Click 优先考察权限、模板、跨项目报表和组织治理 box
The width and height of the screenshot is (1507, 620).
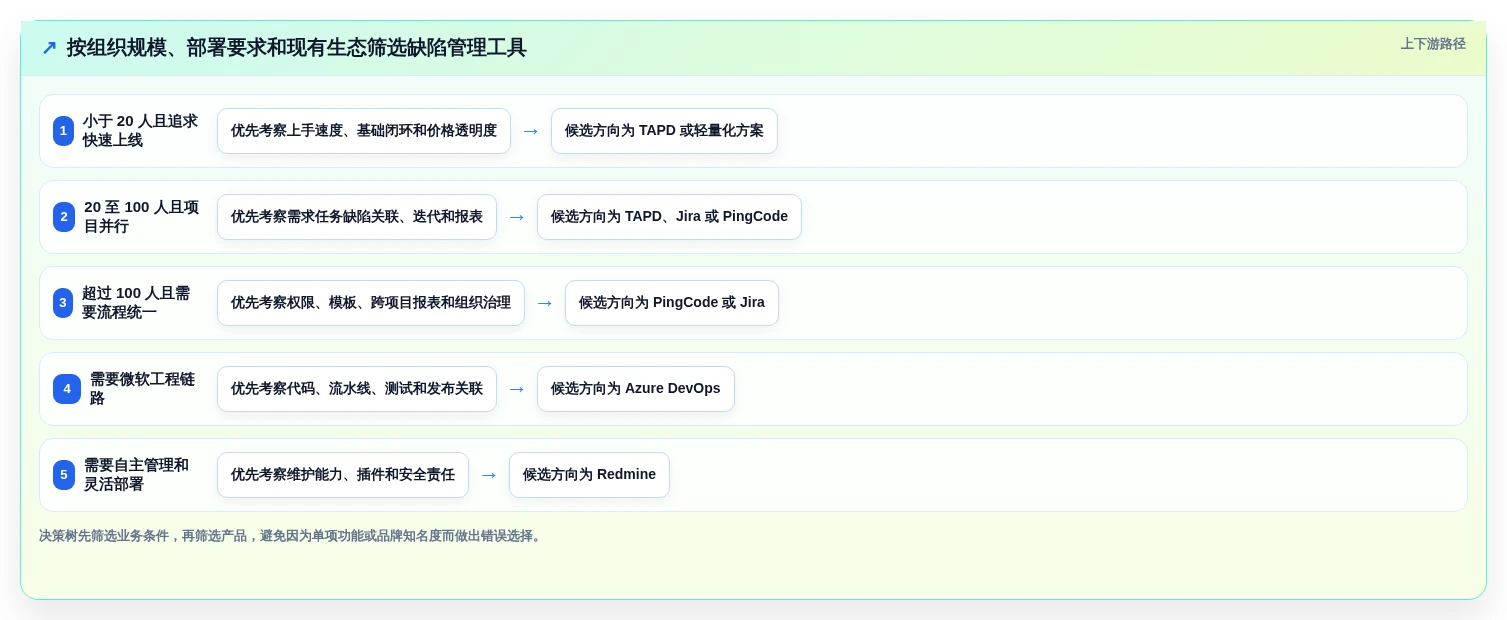pyautogui.click(x=371, y=303)
